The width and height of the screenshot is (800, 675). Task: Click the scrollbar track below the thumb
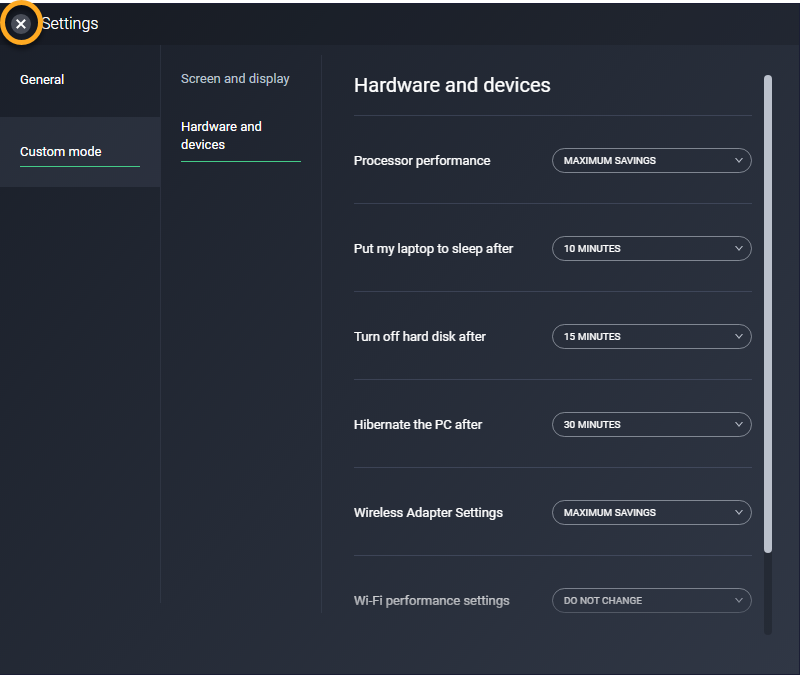[x=768, y=595]
